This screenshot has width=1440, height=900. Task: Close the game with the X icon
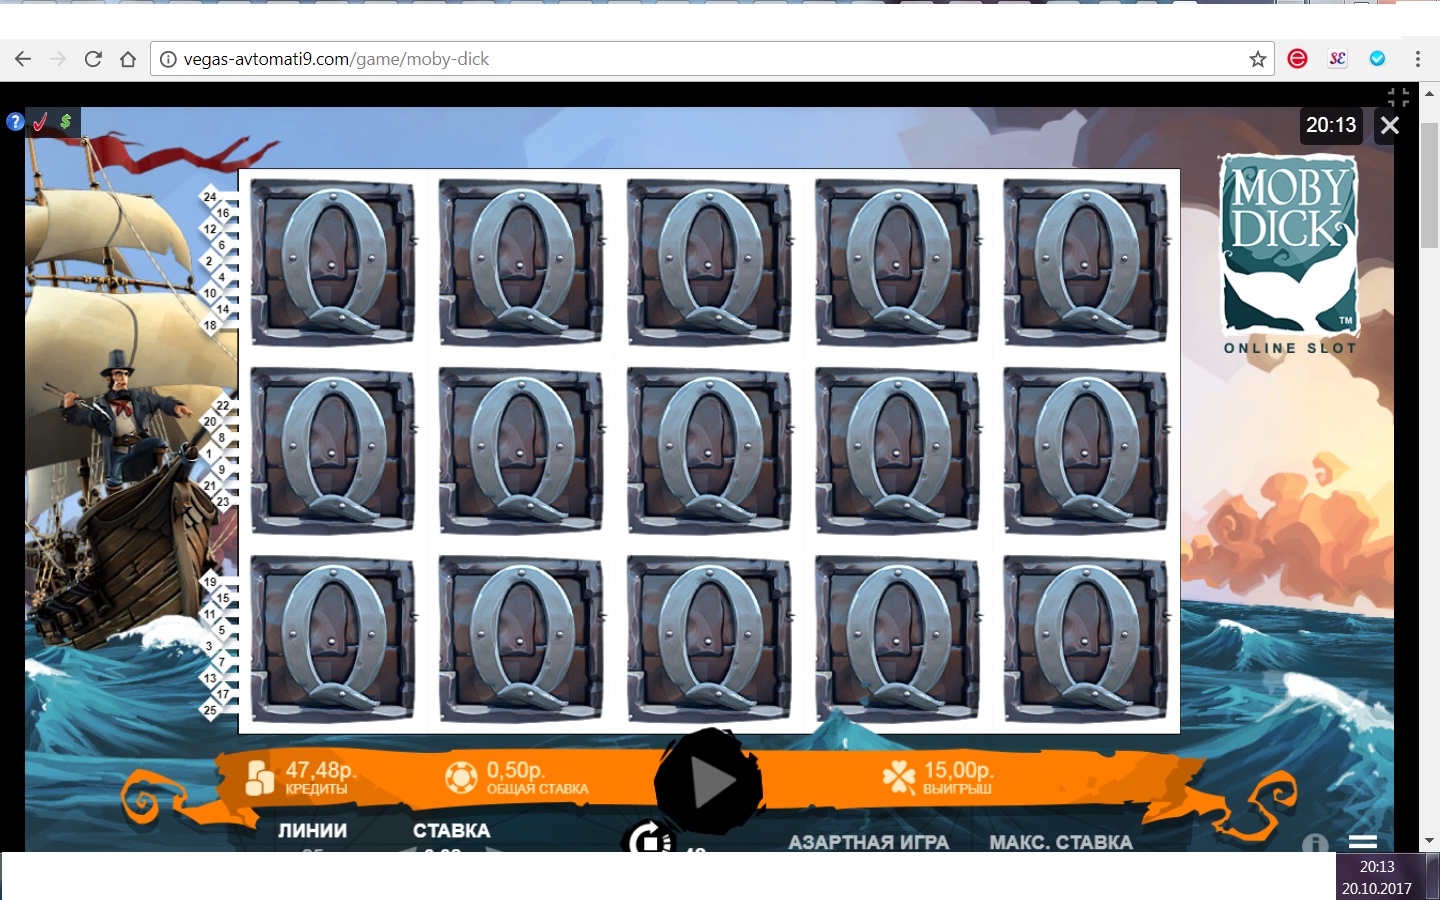(x=1389, y=125)
